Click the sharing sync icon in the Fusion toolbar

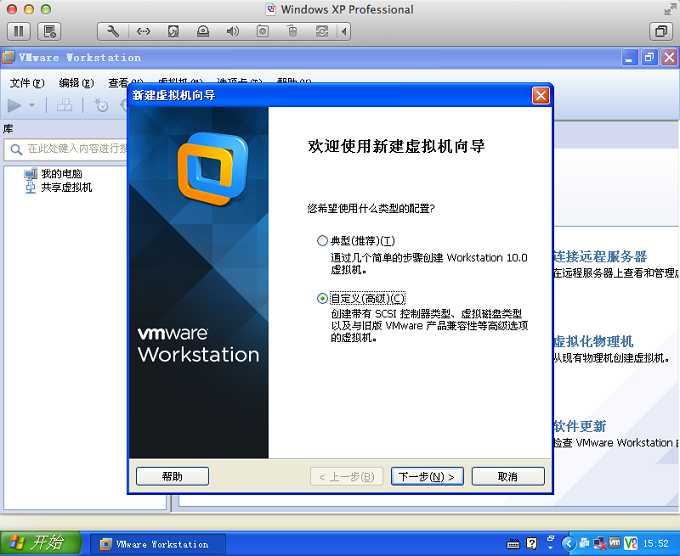[322, 31]
